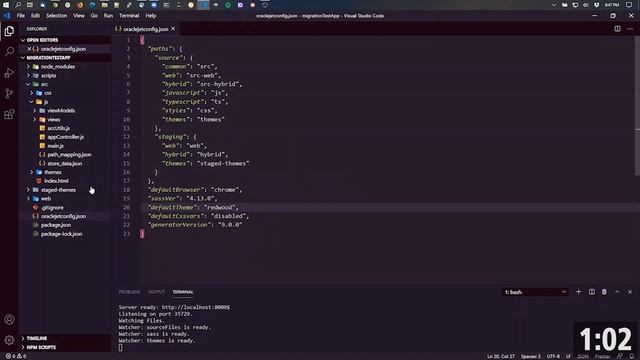The width and height of the screenshot is (640, 360).
Task: Click Windows Start button
Action: click(x=6, y=5)
